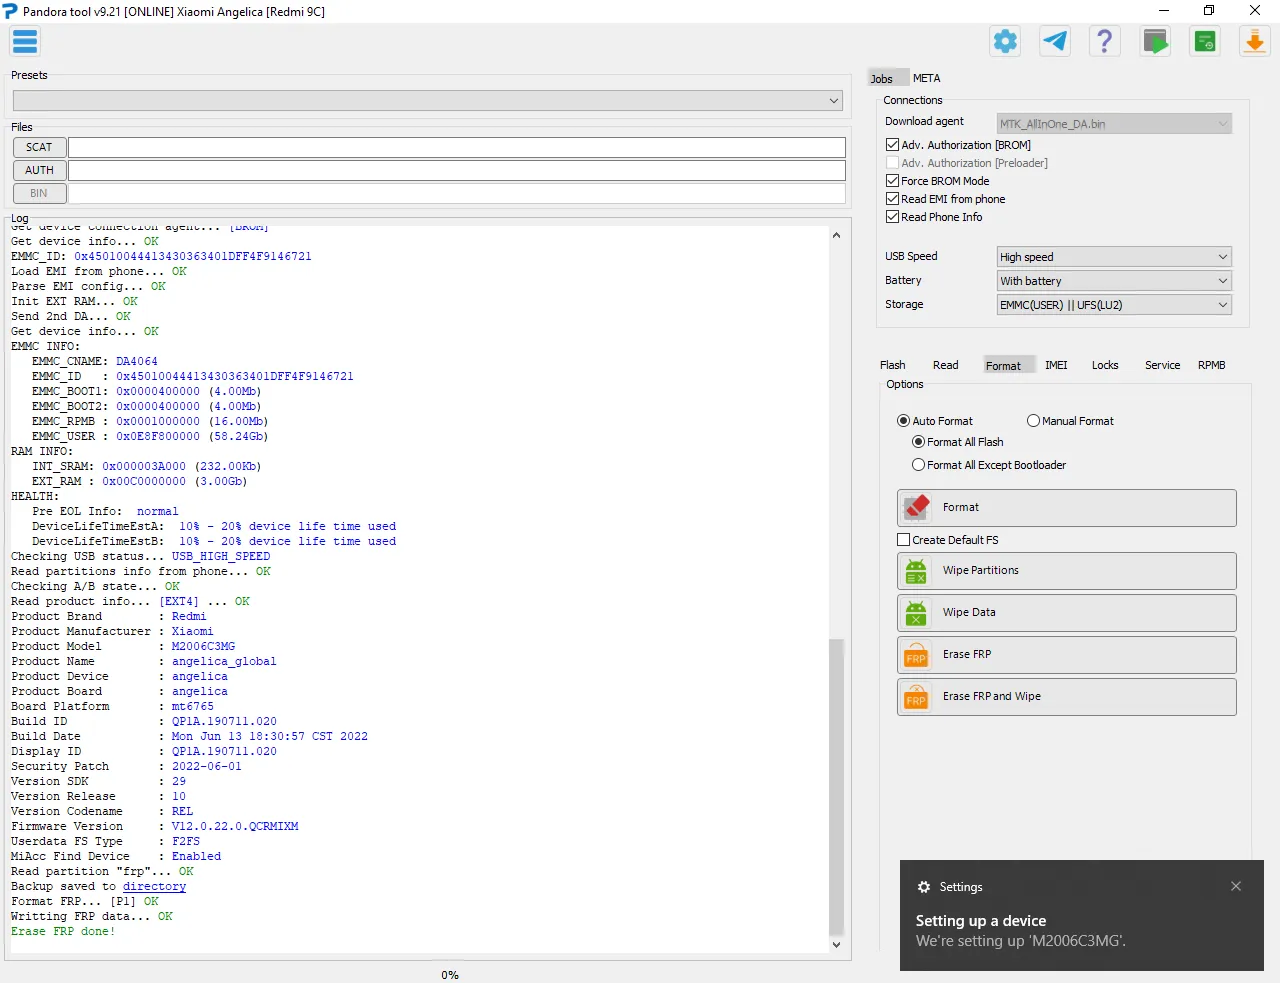Dismiss the Settings notification popup
The height and width of the screenshot is (983, 1280).
(x=1236, y=886)
